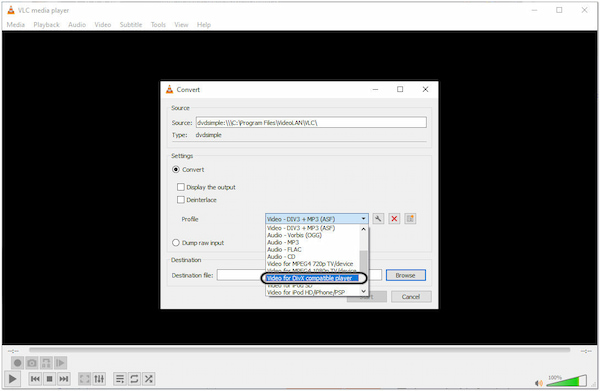Take a snapshot with camera icon
This screenshot has height=391, width=600.
(x=32, y=363)
